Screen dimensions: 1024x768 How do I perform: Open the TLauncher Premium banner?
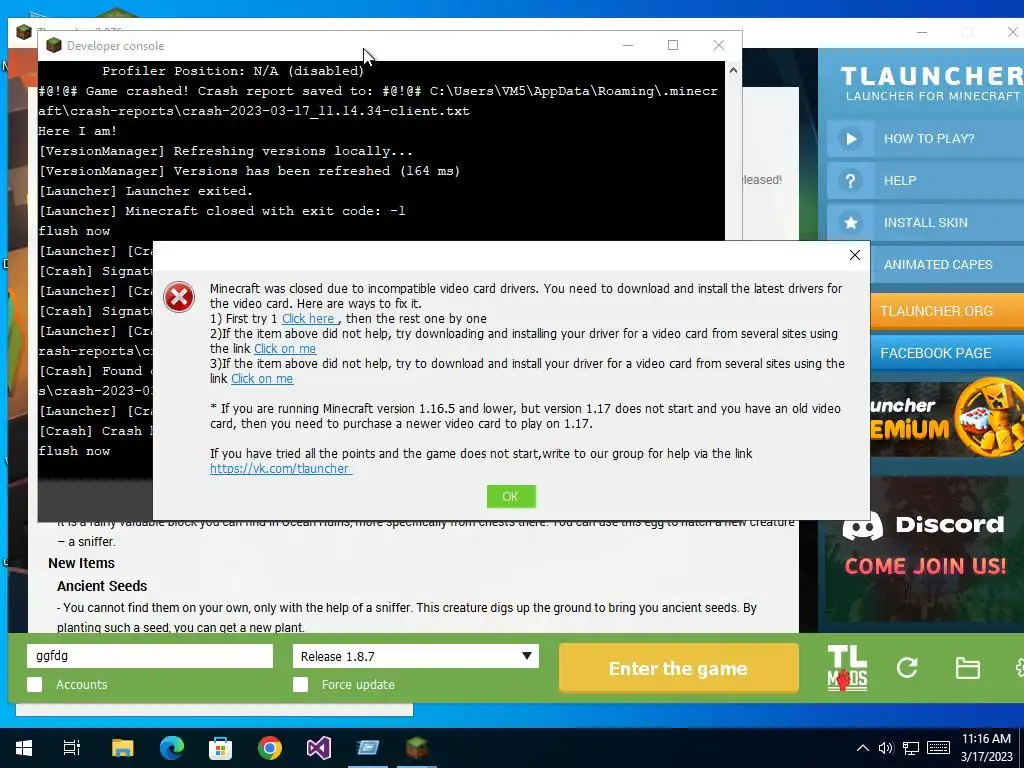point(947,417)
